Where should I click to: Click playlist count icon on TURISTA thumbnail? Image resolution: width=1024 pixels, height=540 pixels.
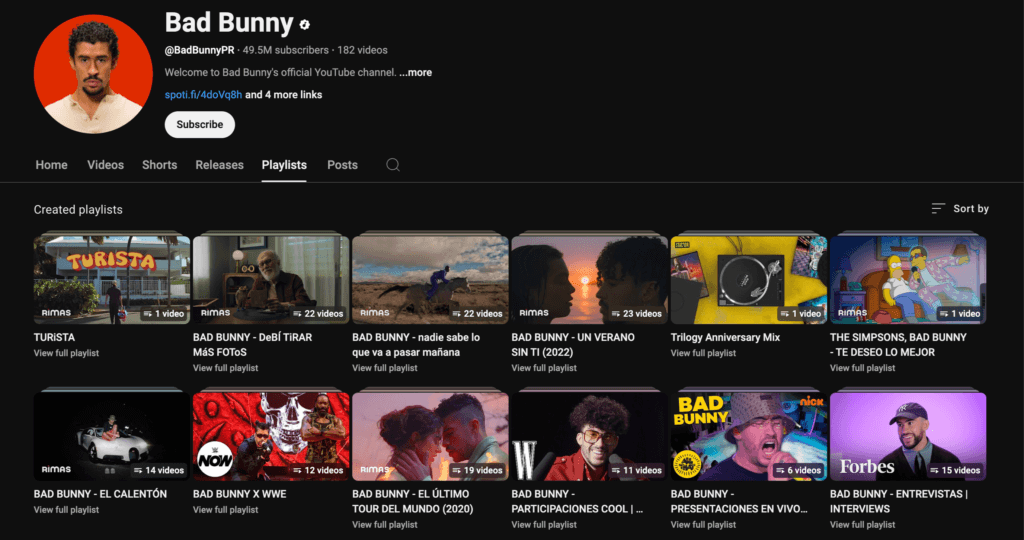(146, 313)
